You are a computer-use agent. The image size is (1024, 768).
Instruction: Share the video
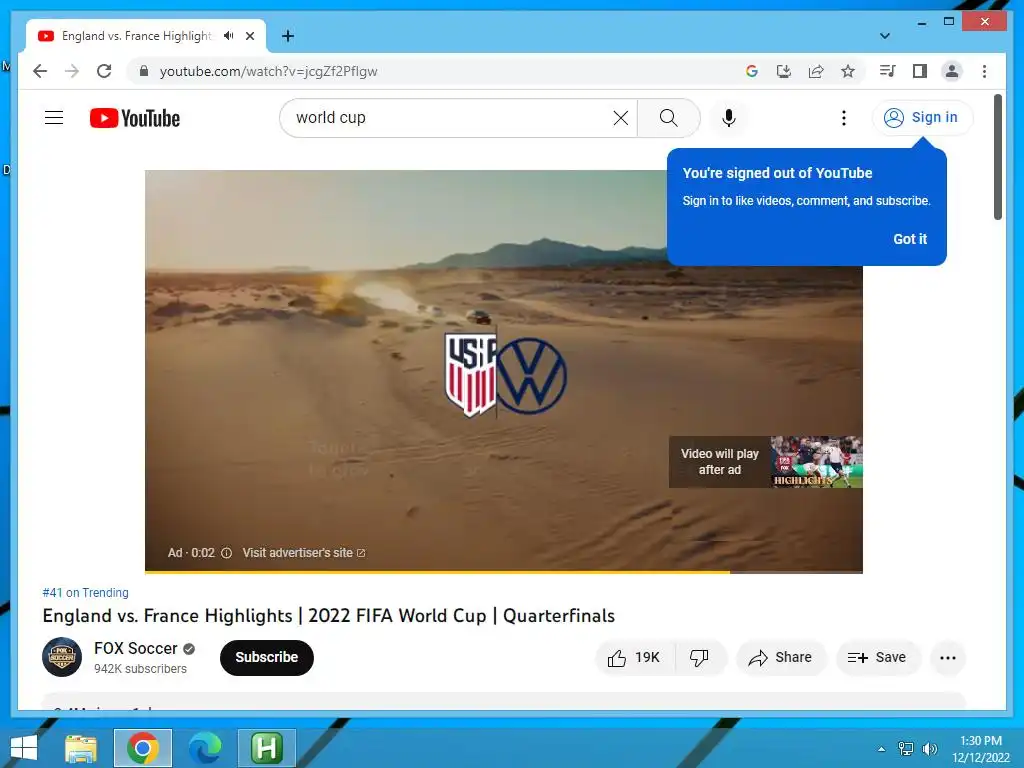tap(781, 658)
